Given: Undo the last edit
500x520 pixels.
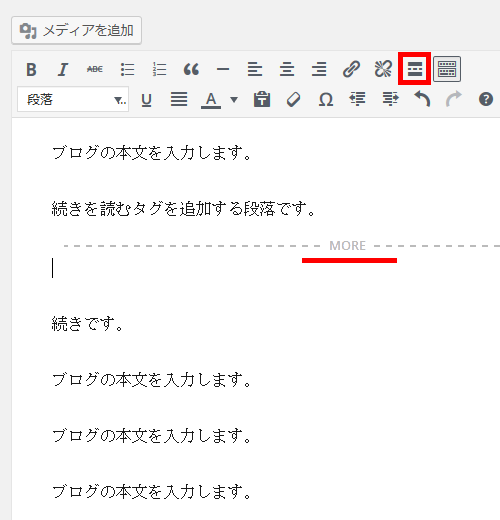Looking at the screenshot, I should (422, 99).
